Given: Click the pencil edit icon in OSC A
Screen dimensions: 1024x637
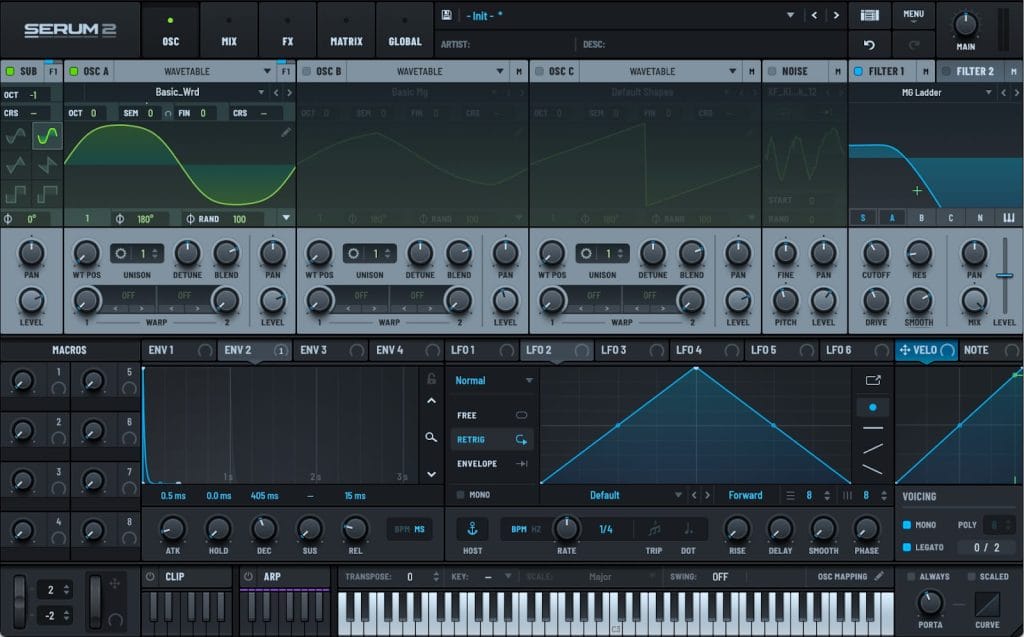Looking at the screenshot, I should 286,132.
